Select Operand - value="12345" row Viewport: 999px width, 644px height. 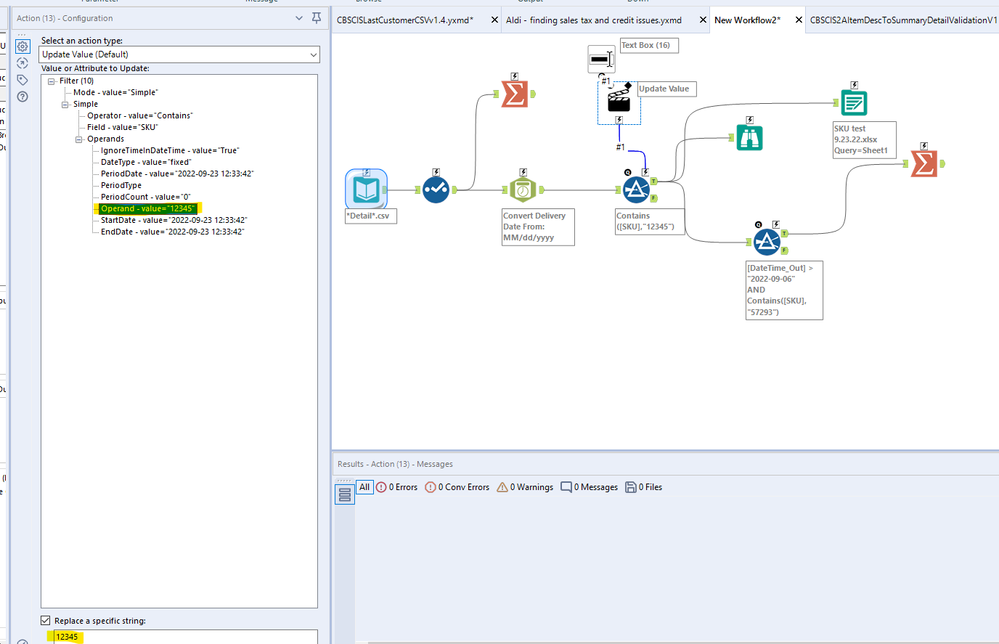(x=148, y=209)
